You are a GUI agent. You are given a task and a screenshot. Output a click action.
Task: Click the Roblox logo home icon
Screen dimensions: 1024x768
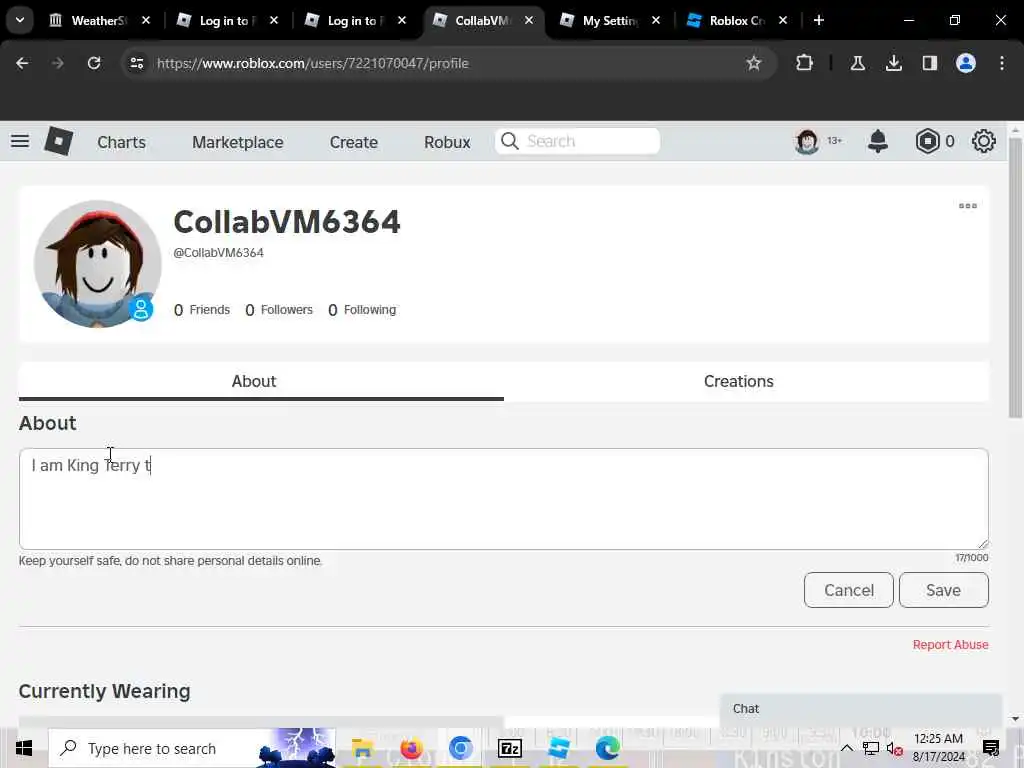(x=58, y=141)
